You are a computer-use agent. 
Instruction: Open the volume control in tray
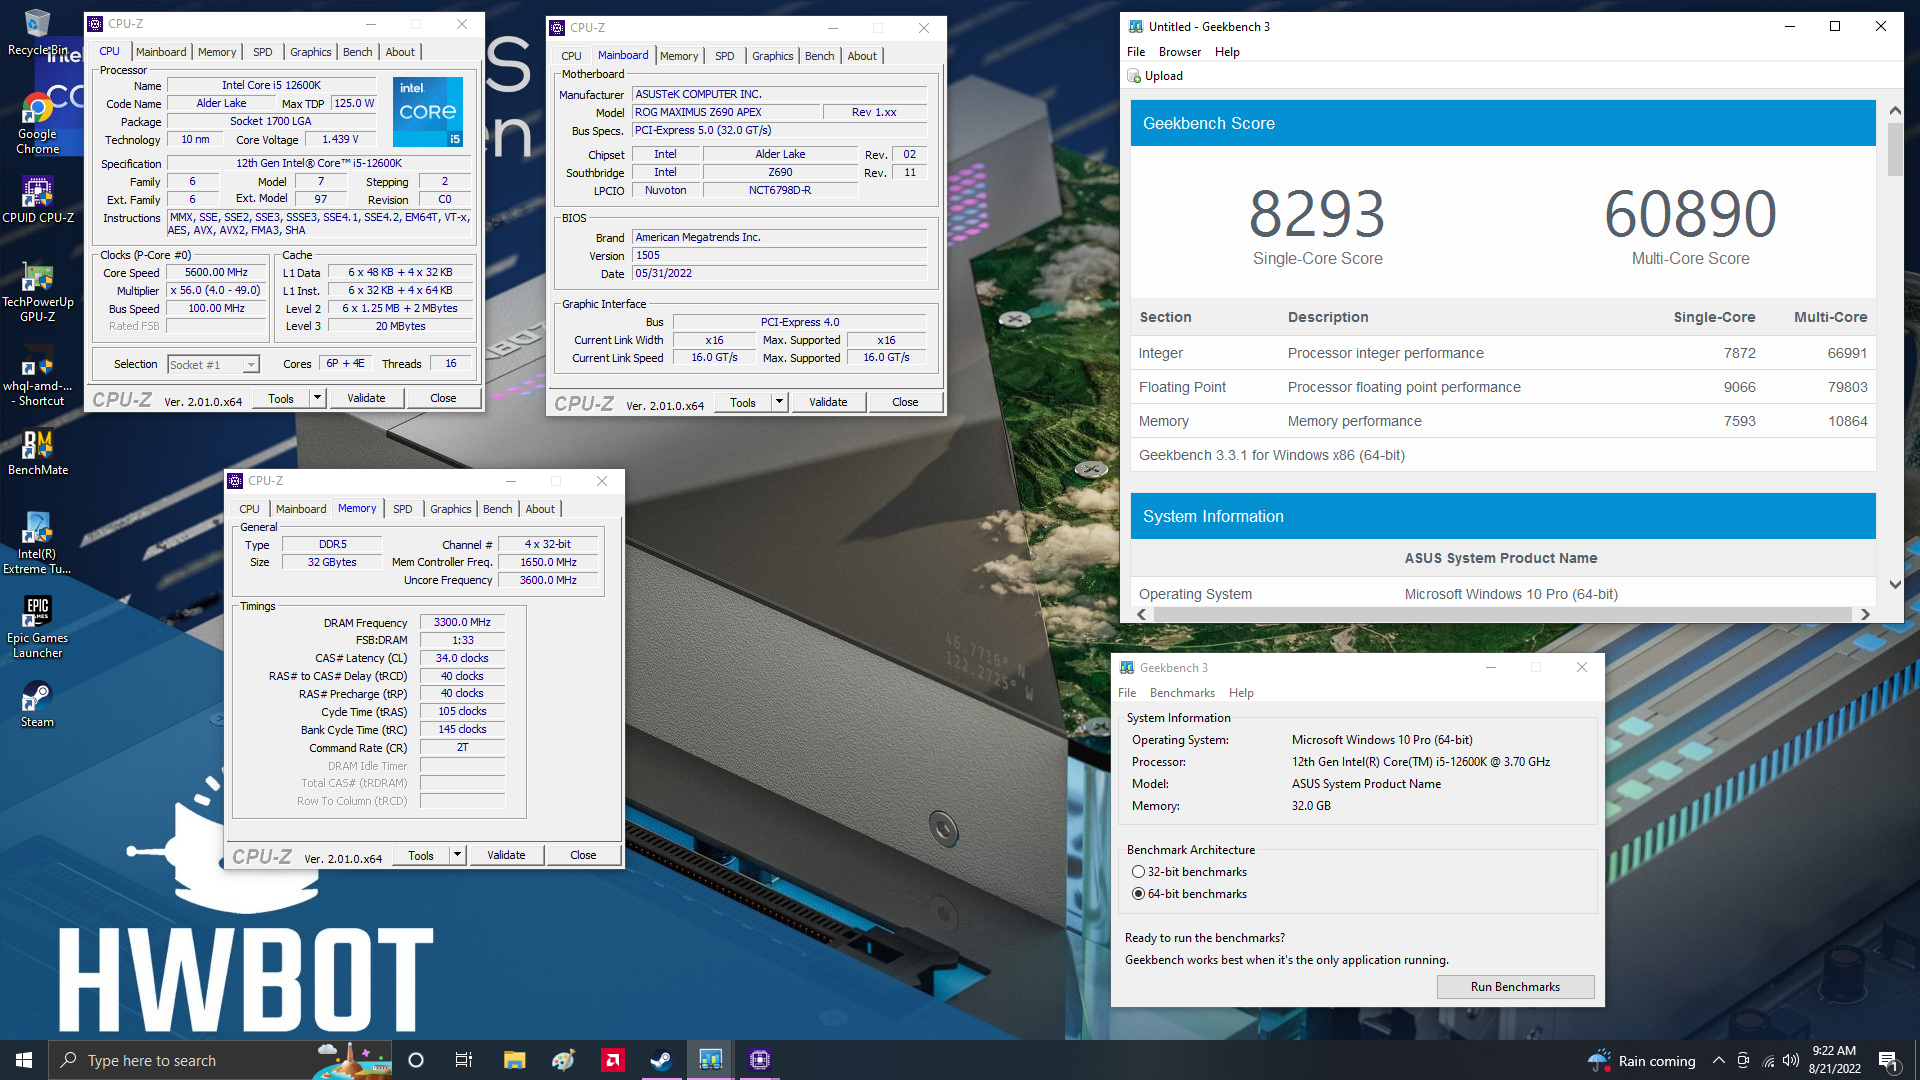1791,1060
